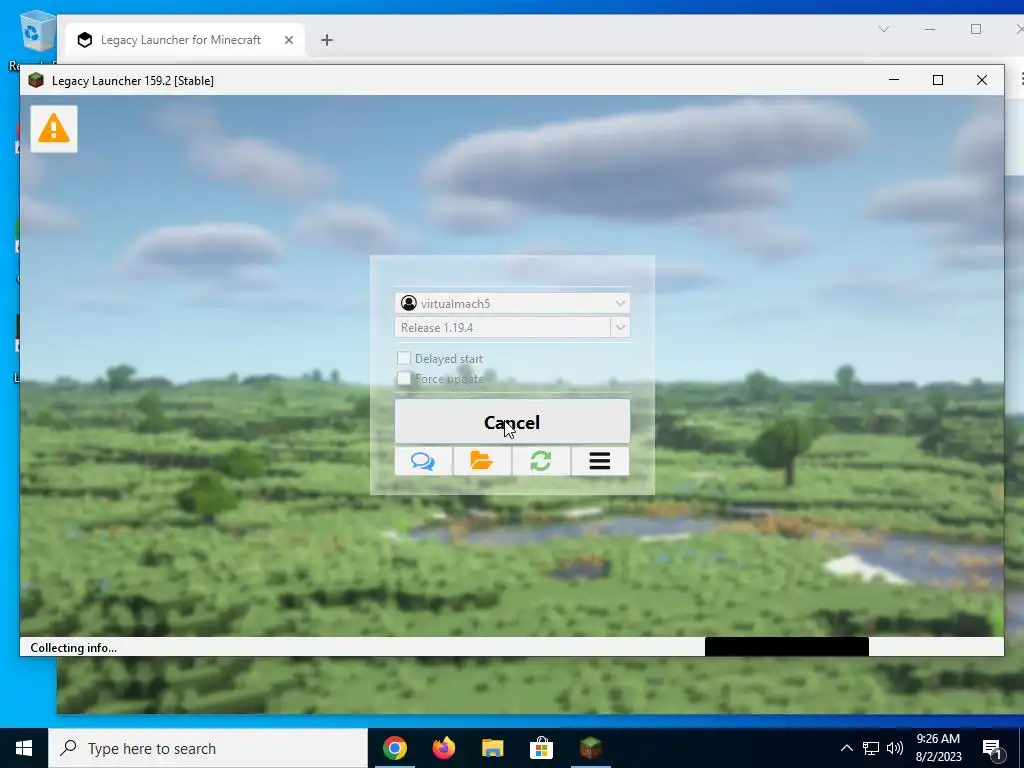Open Google Chrome from the taskbar
Image resolution: width=1024 pixels, height=768 pixels.
point(394,748)
